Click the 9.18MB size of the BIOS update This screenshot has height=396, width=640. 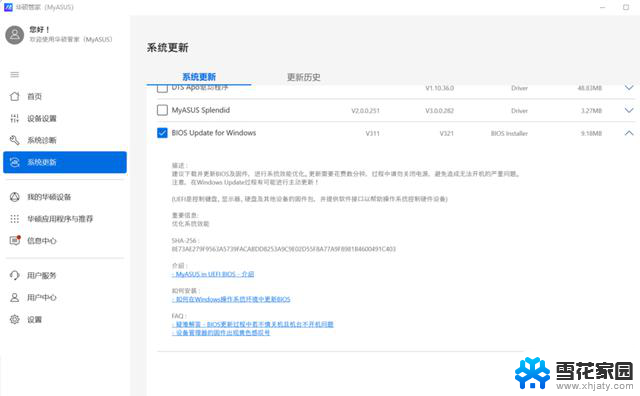coord(591,133)
